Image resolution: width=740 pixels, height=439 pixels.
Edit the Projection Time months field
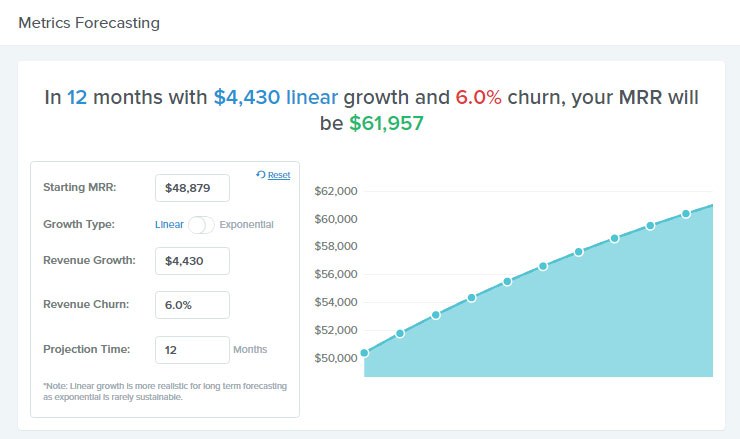pyautogui.click(x=193, y=350)
